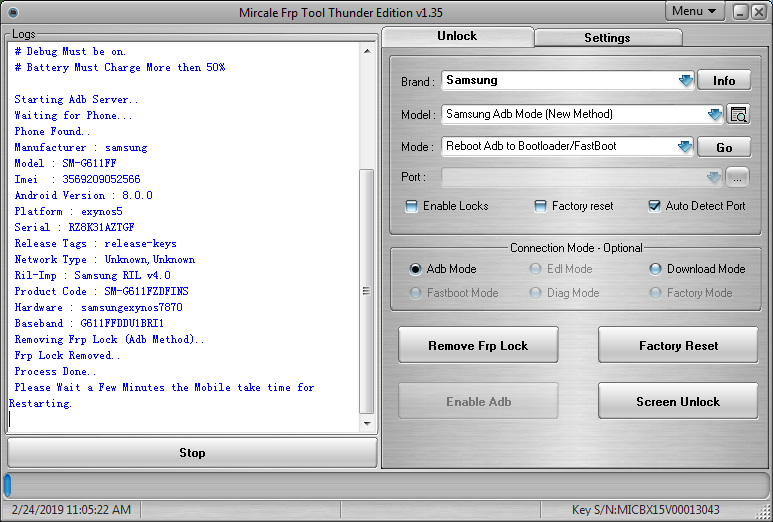773x522 pixels.
Task: Click the Screen Unlock button
Action: tap(678, 401)
